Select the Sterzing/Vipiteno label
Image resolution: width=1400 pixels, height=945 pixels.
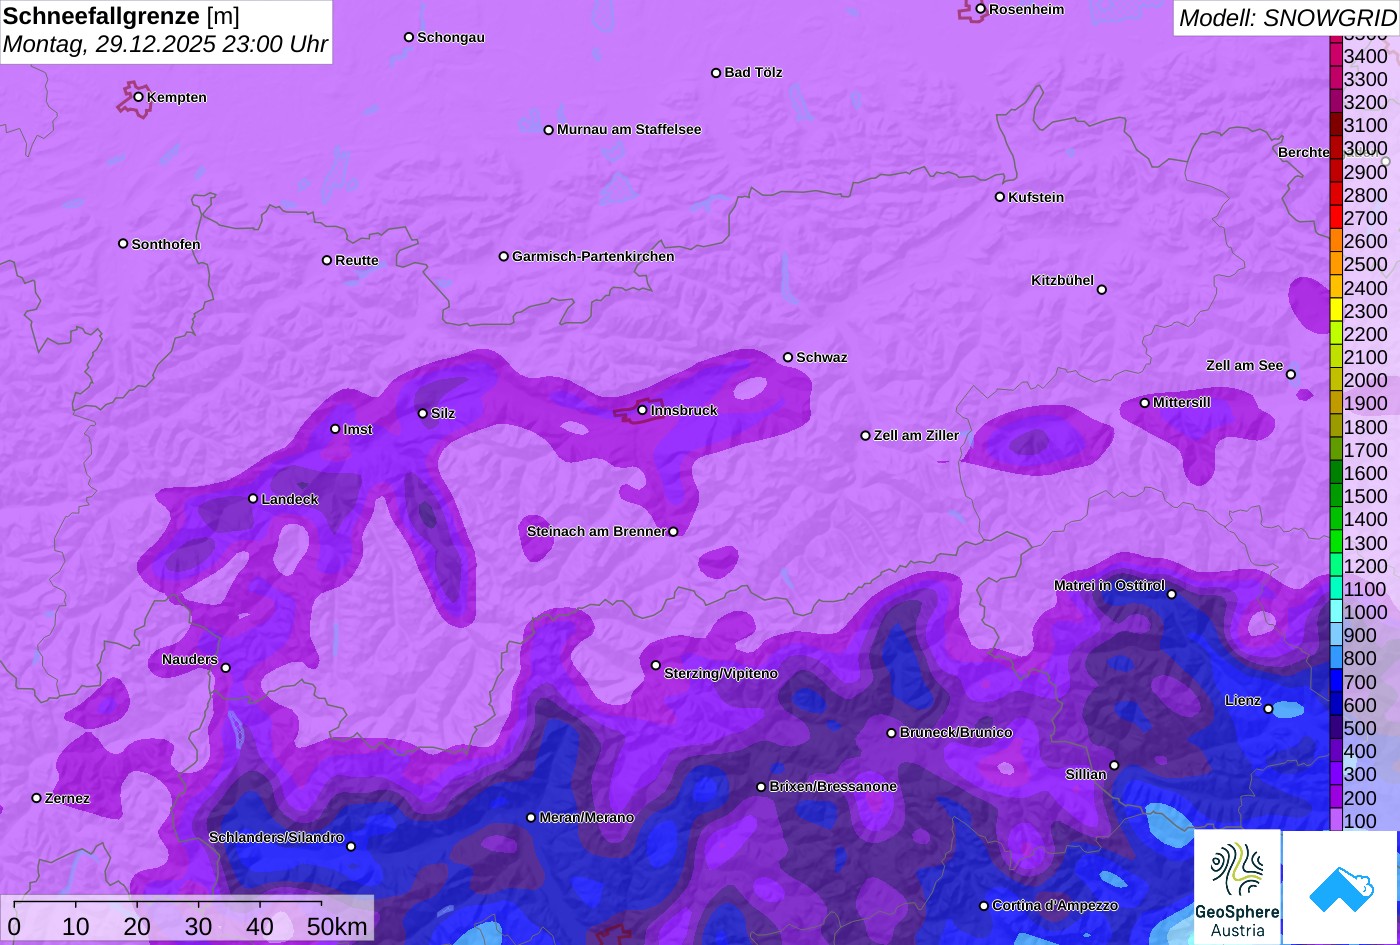coord(721,673)
